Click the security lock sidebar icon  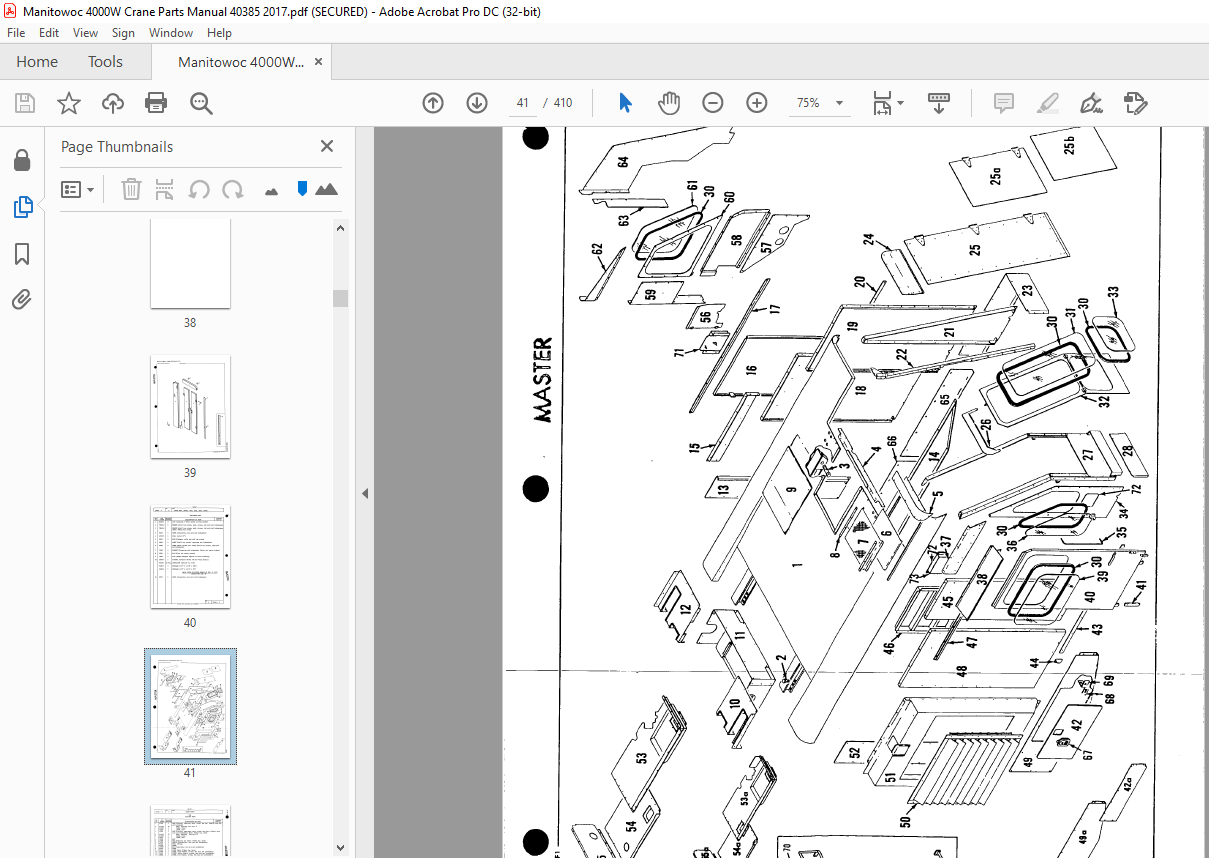coord(22,160)
